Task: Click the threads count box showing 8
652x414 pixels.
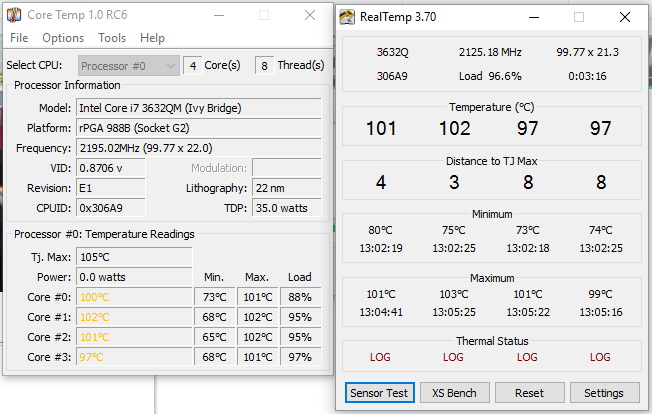Action: [x=264, y=66]
